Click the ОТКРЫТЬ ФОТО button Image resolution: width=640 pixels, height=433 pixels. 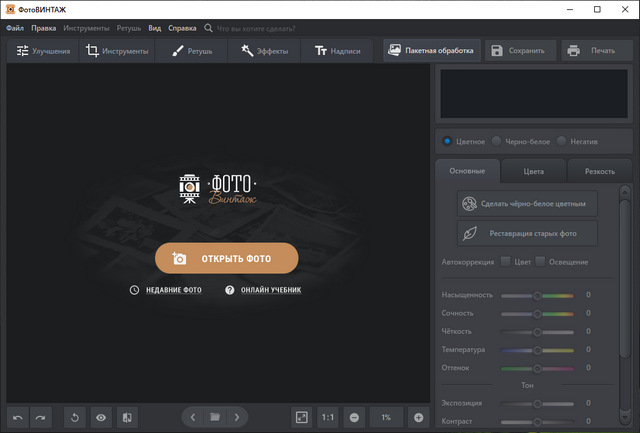click(x=226, y=258)
